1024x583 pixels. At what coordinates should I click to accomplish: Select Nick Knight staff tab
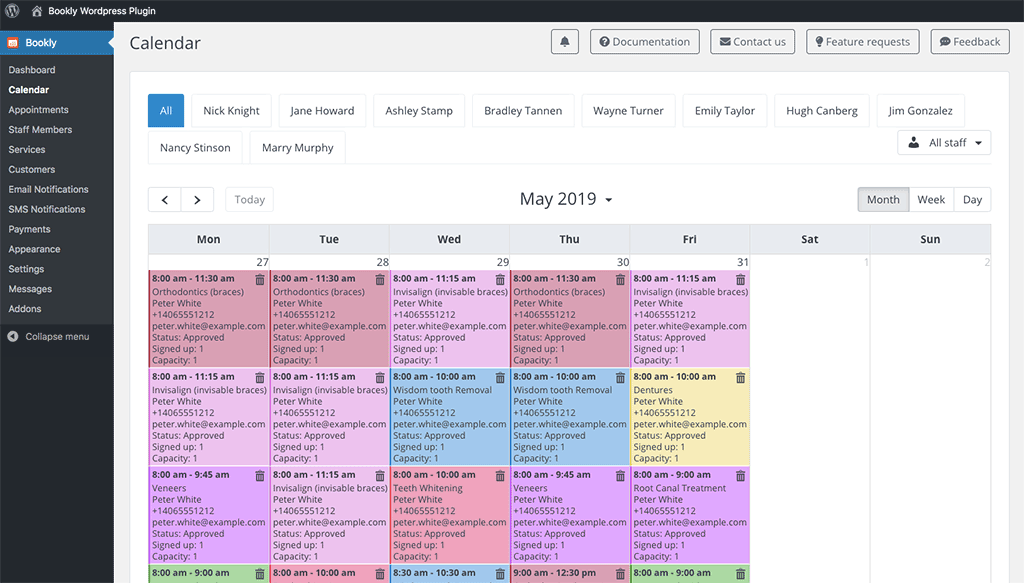(x=231, y=110)
